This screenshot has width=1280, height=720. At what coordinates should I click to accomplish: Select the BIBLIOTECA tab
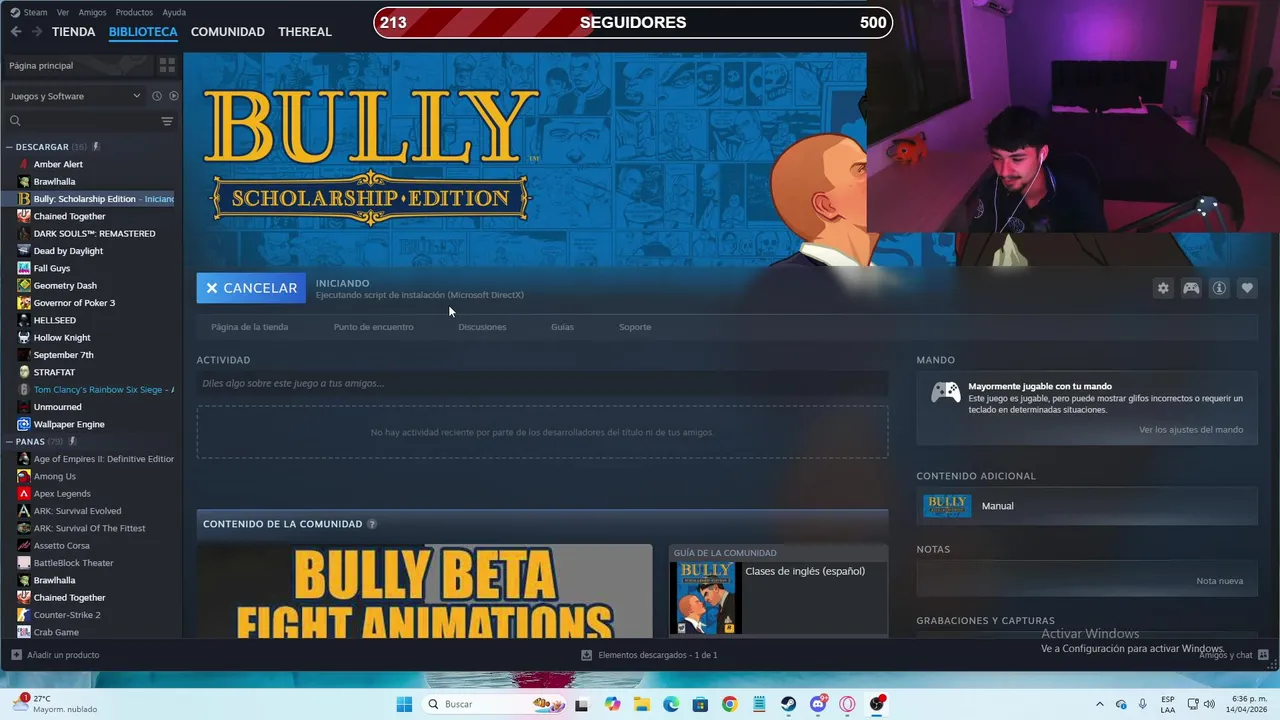click(143, 31)
